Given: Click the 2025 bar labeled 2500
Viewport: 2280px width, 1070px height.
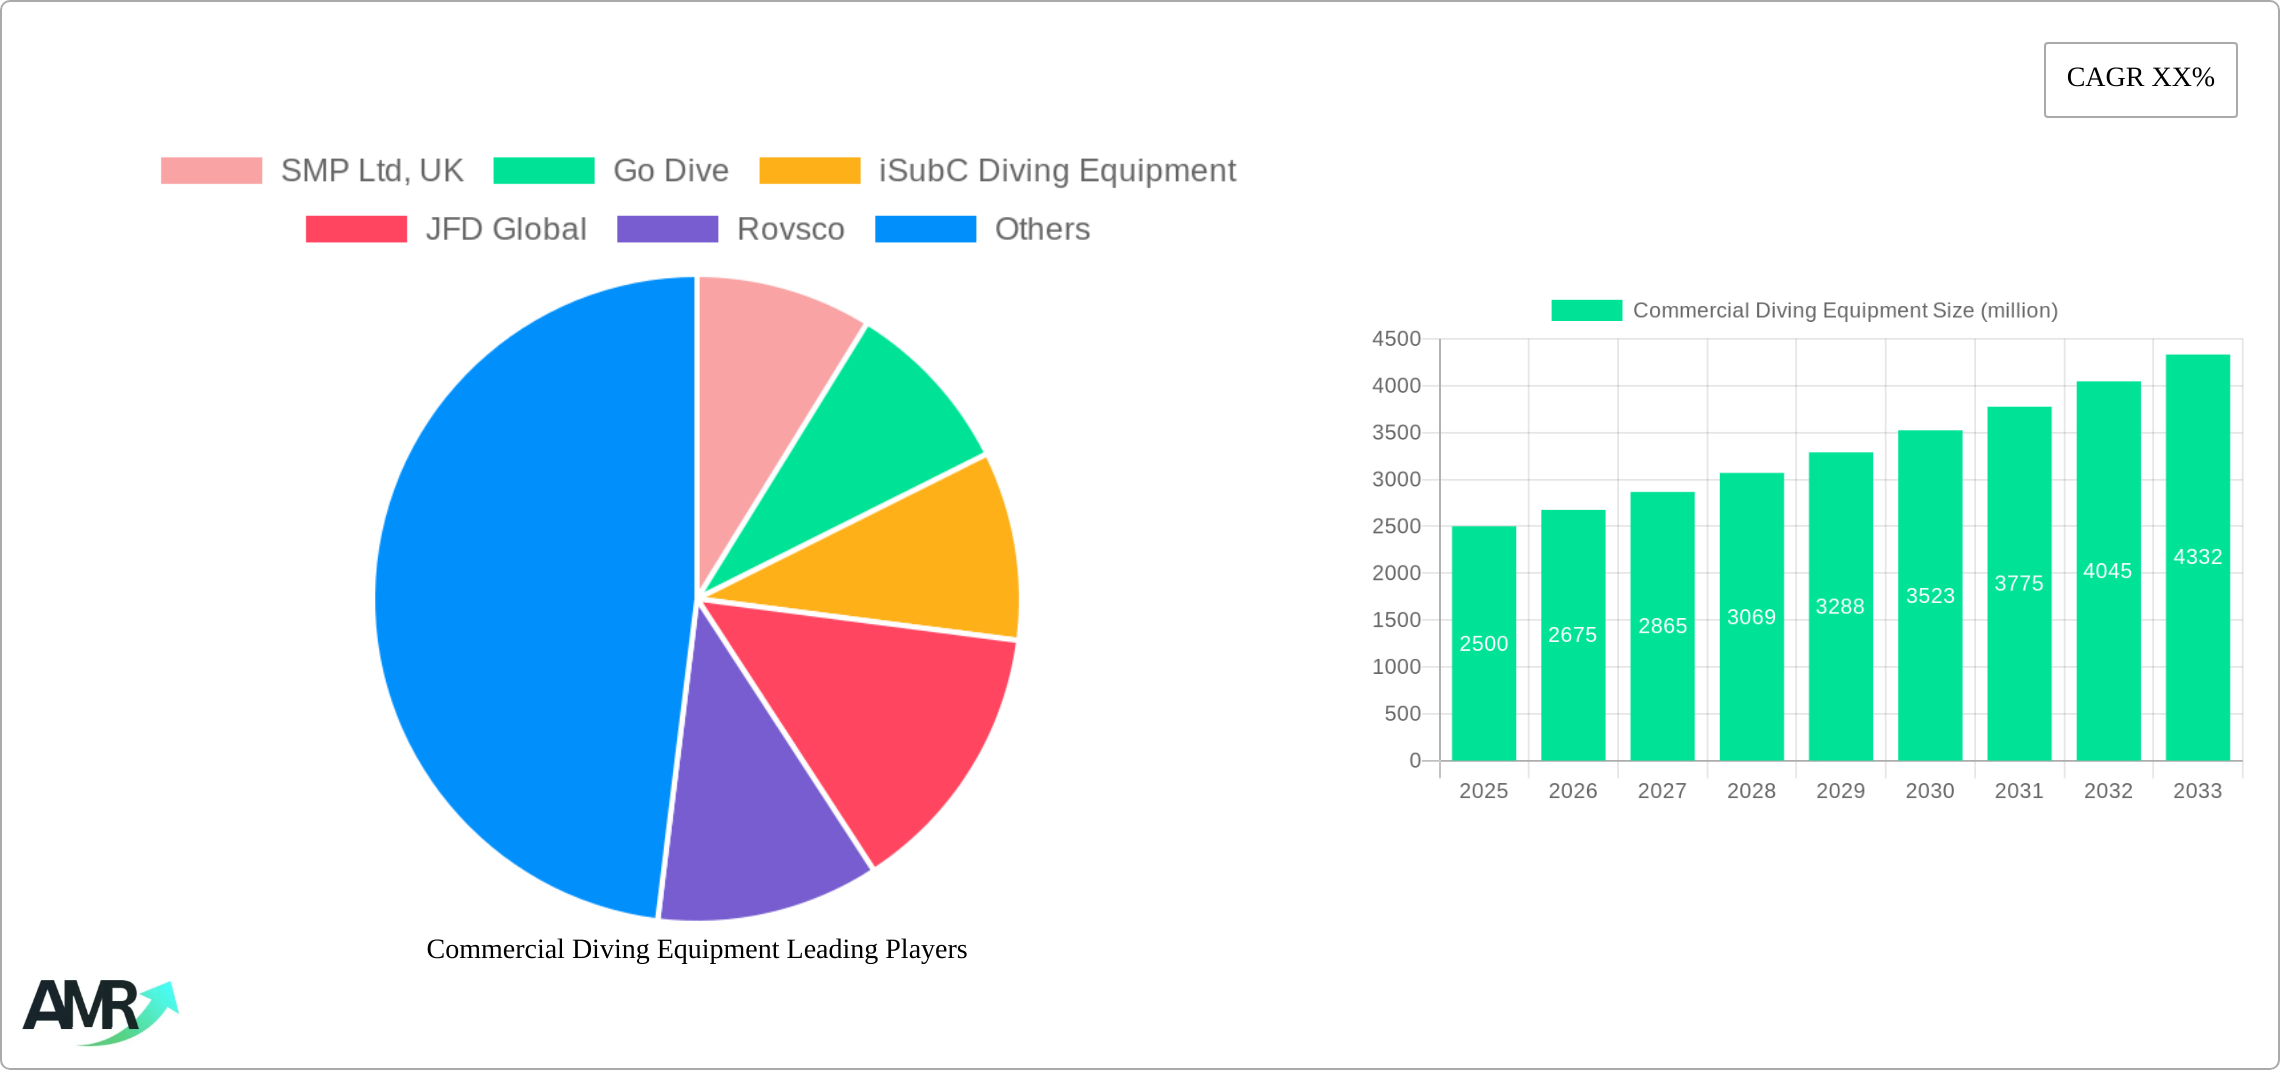Looking at the screenshot, I should [1484, 643].
